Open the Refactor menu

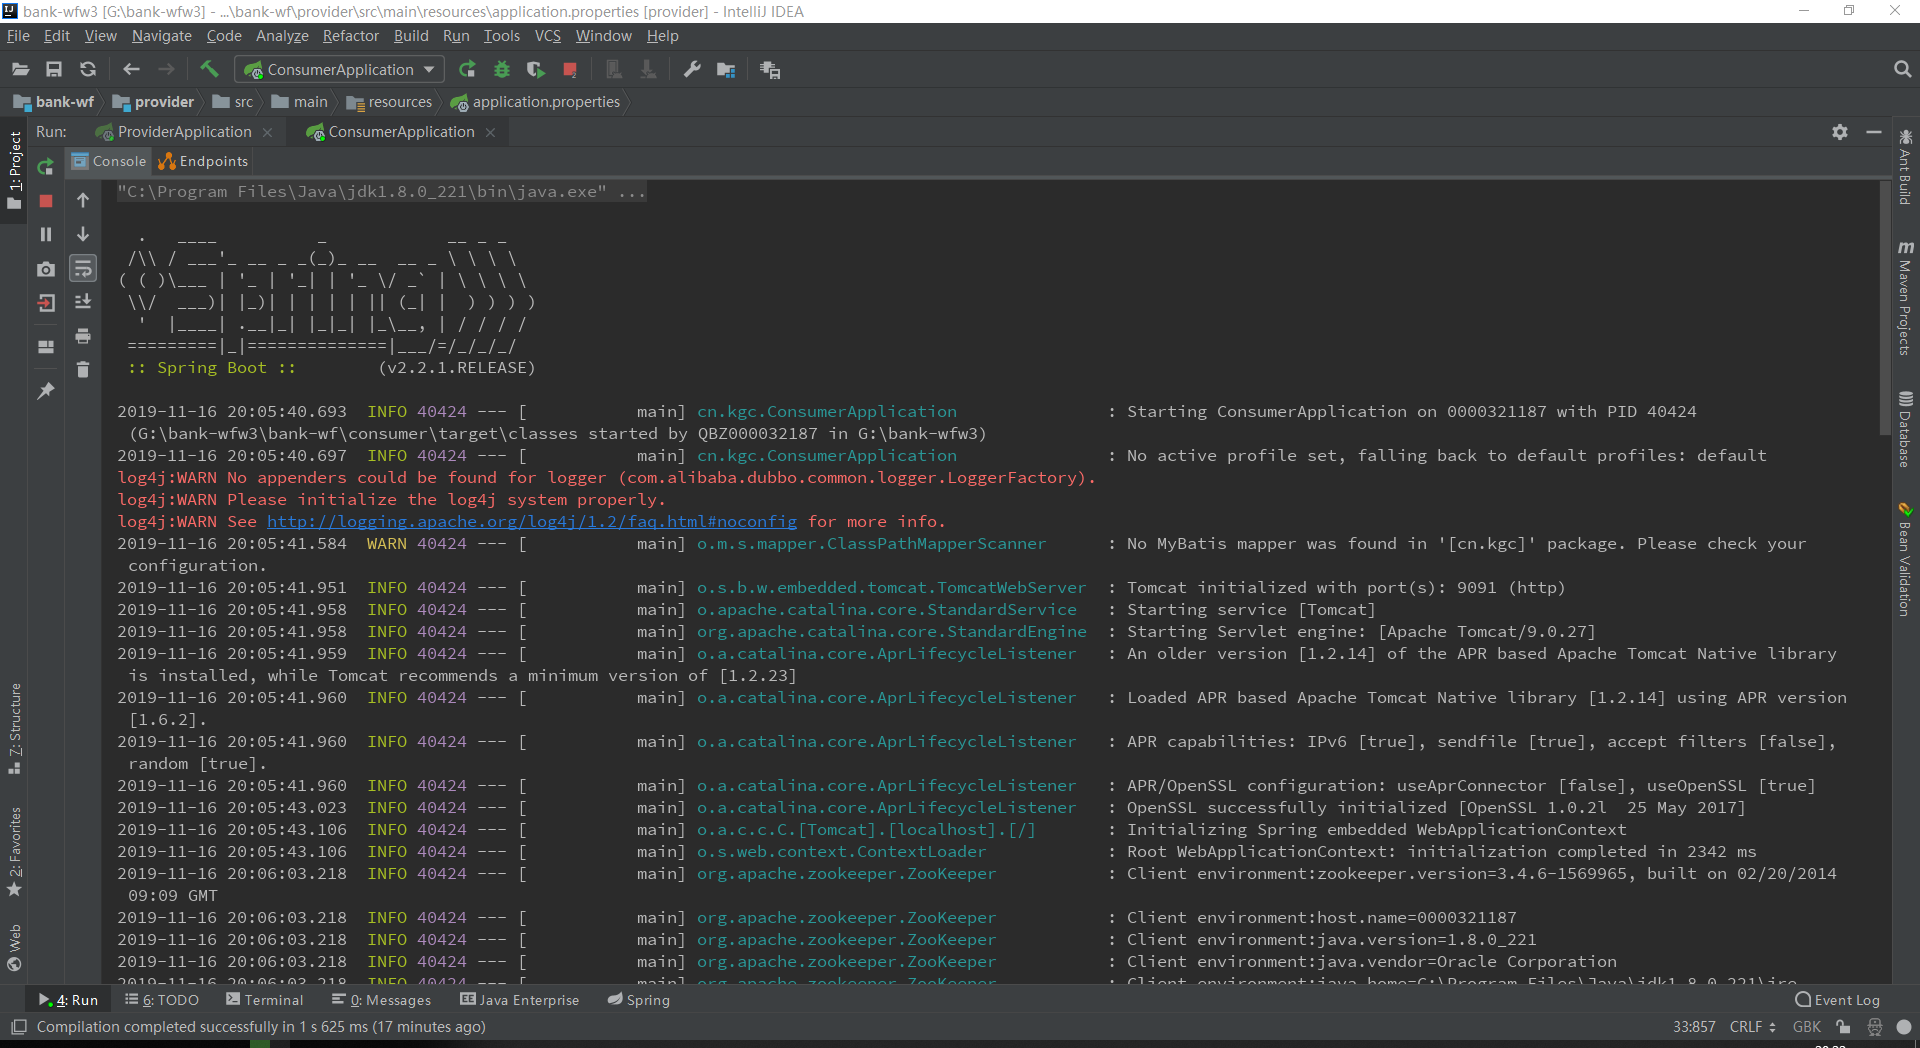350,36
